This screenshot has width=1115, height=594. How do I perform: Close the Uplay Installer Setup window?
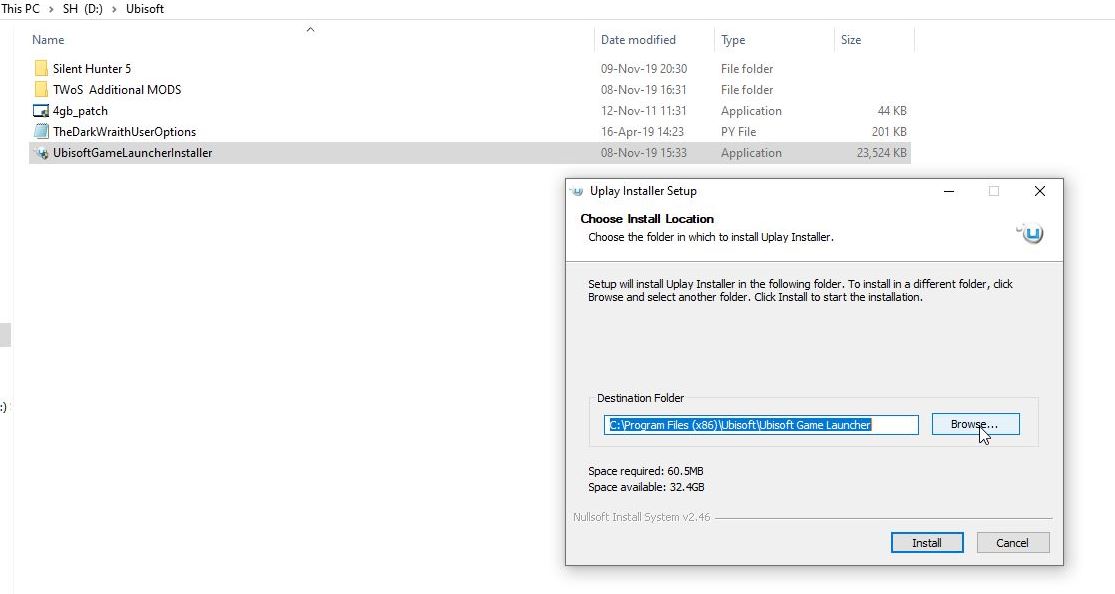[x=1040, y=191]
